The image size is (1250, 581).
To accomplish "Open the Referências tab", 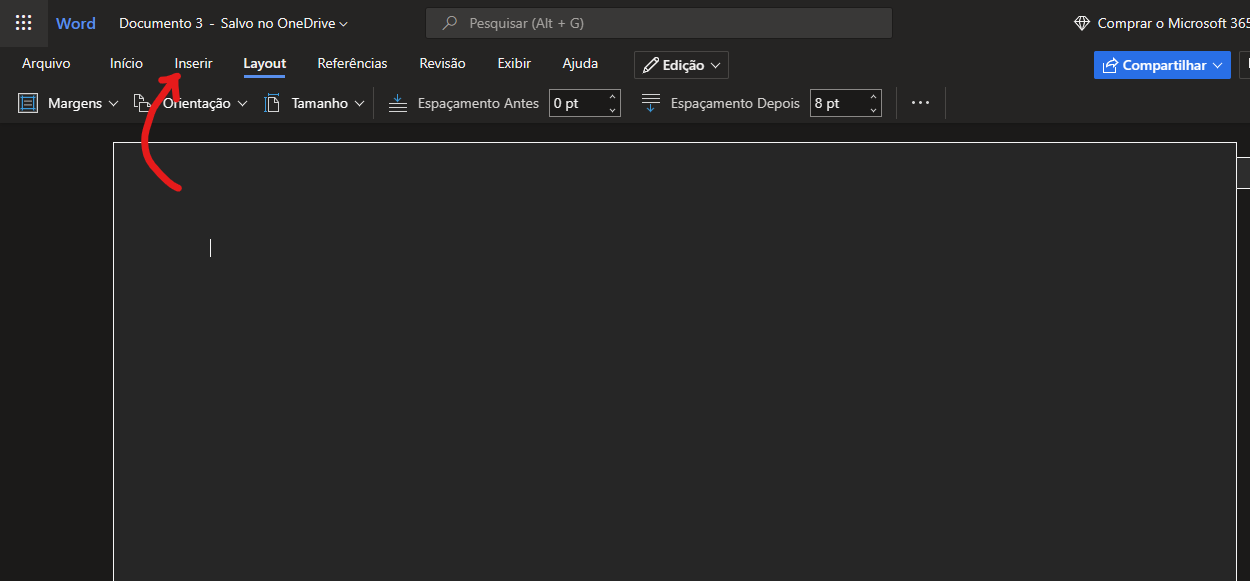I will click(x=352, y=63).
